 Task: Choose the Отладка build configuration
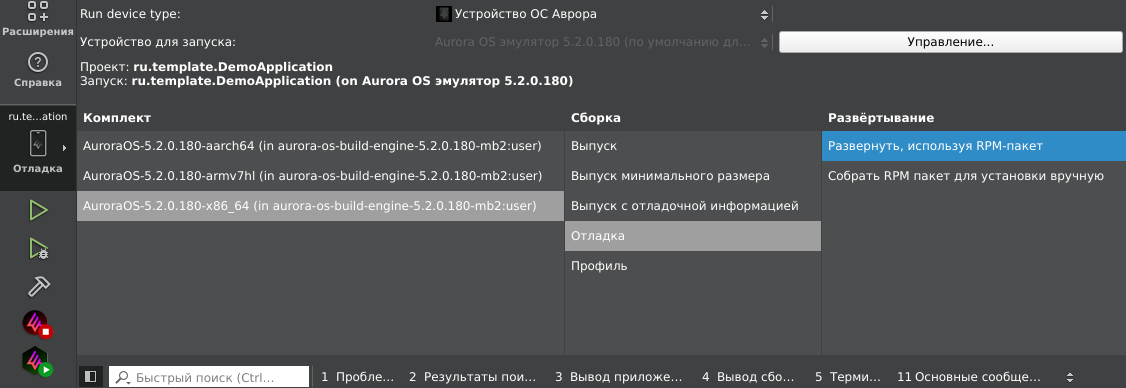[x=693, y=236]
